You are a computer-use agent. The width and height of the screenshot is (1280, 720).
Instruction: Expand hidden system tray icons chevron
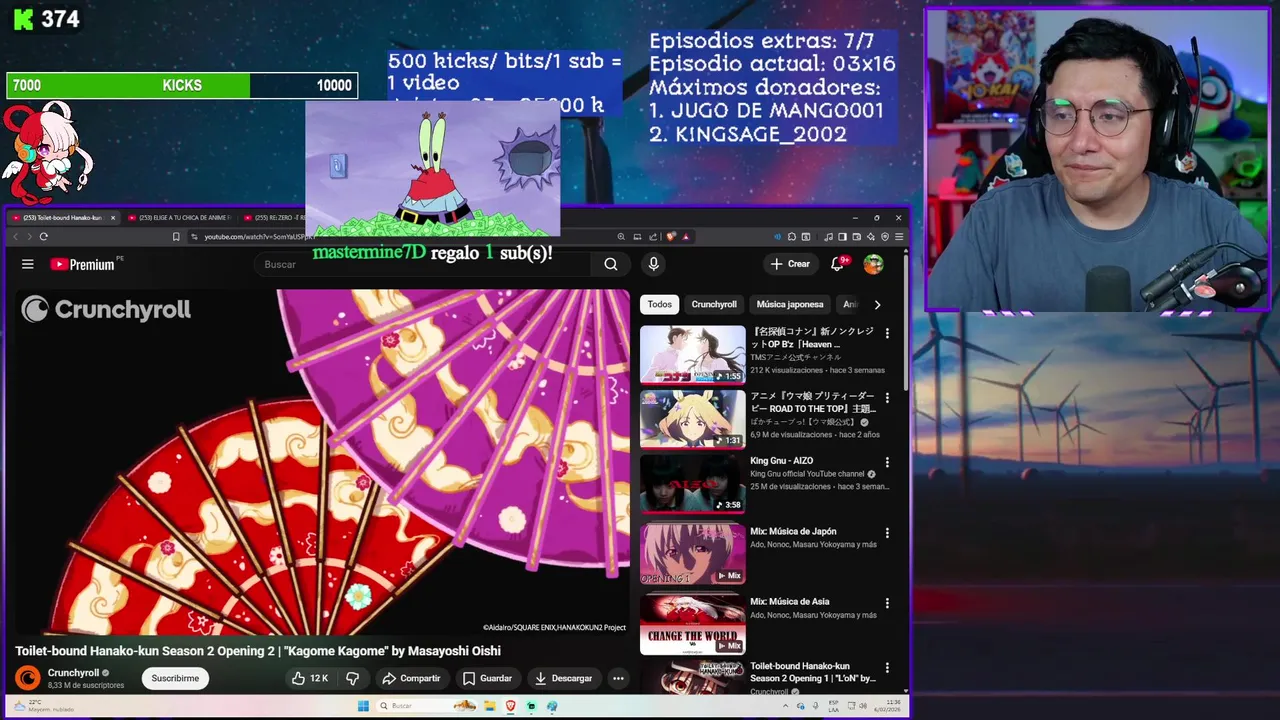786,706
